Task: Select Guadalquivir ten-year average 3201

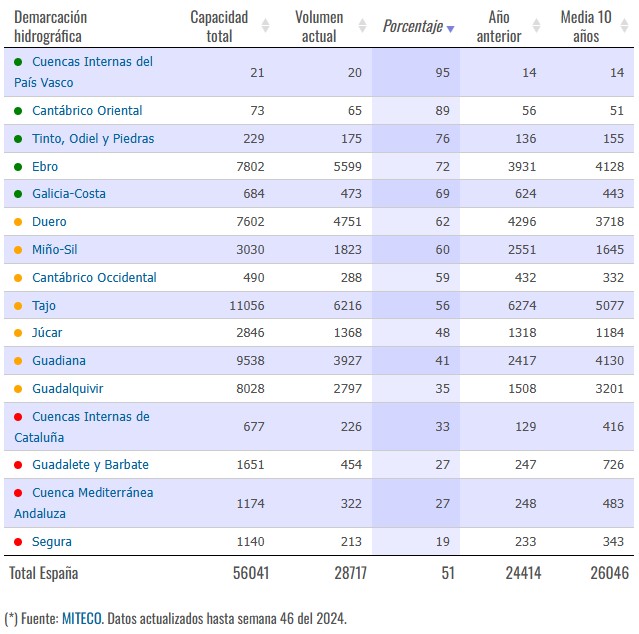Action: click(x=610, y=389)
